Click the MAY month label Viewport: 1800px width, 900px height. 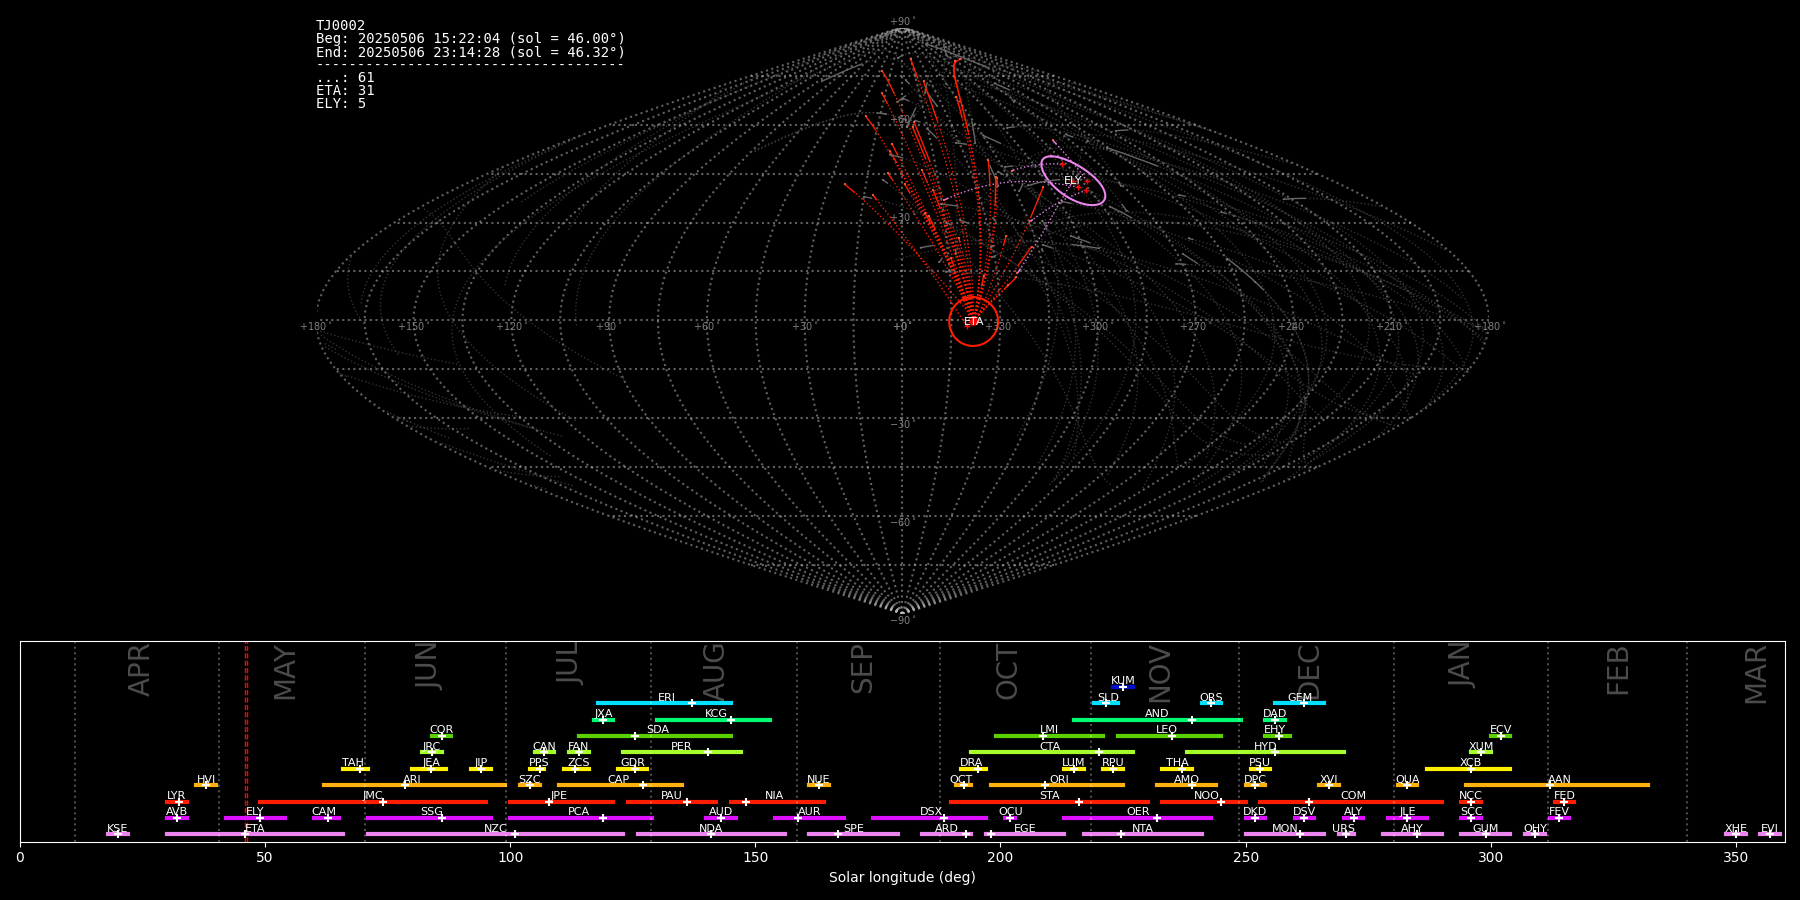(x=285, y=672)
